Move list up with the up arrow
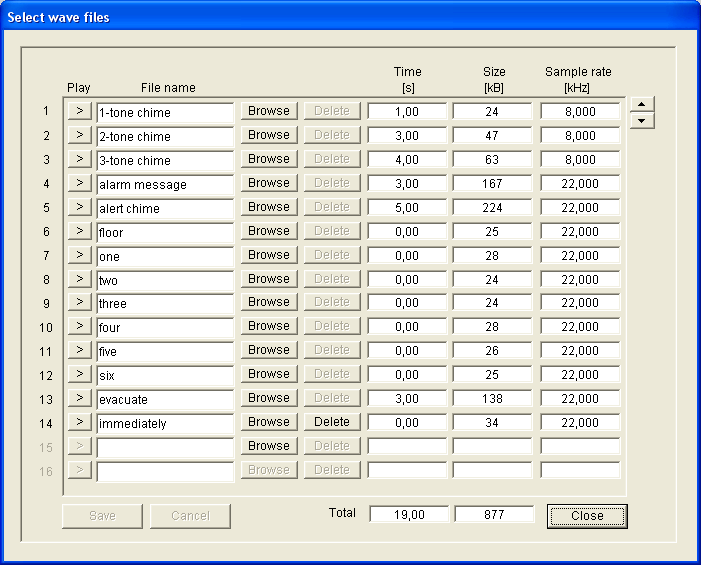 [x=642, y=104]
